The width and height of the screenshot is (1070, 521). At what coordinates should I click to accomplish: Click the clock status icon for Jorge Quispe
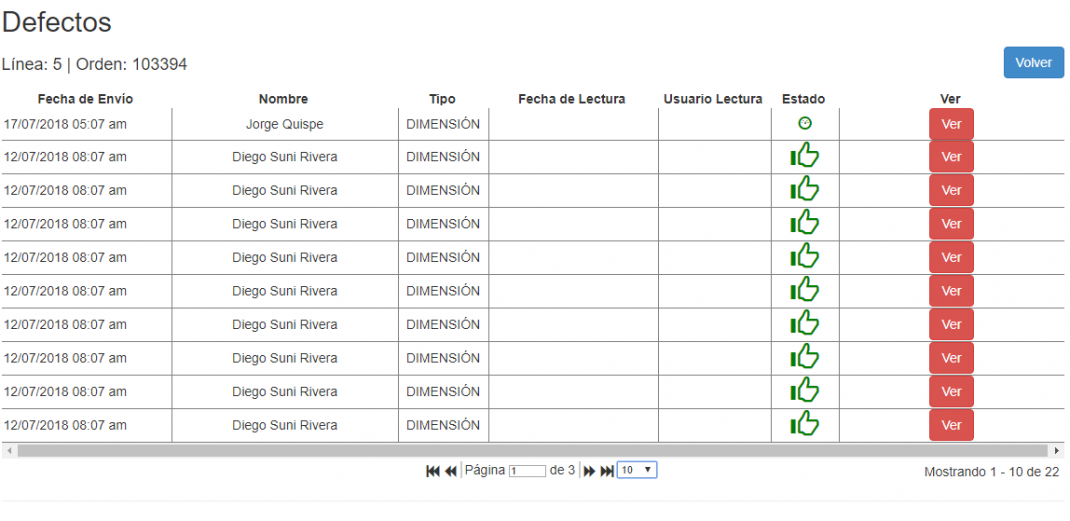(x=805, y=124)
